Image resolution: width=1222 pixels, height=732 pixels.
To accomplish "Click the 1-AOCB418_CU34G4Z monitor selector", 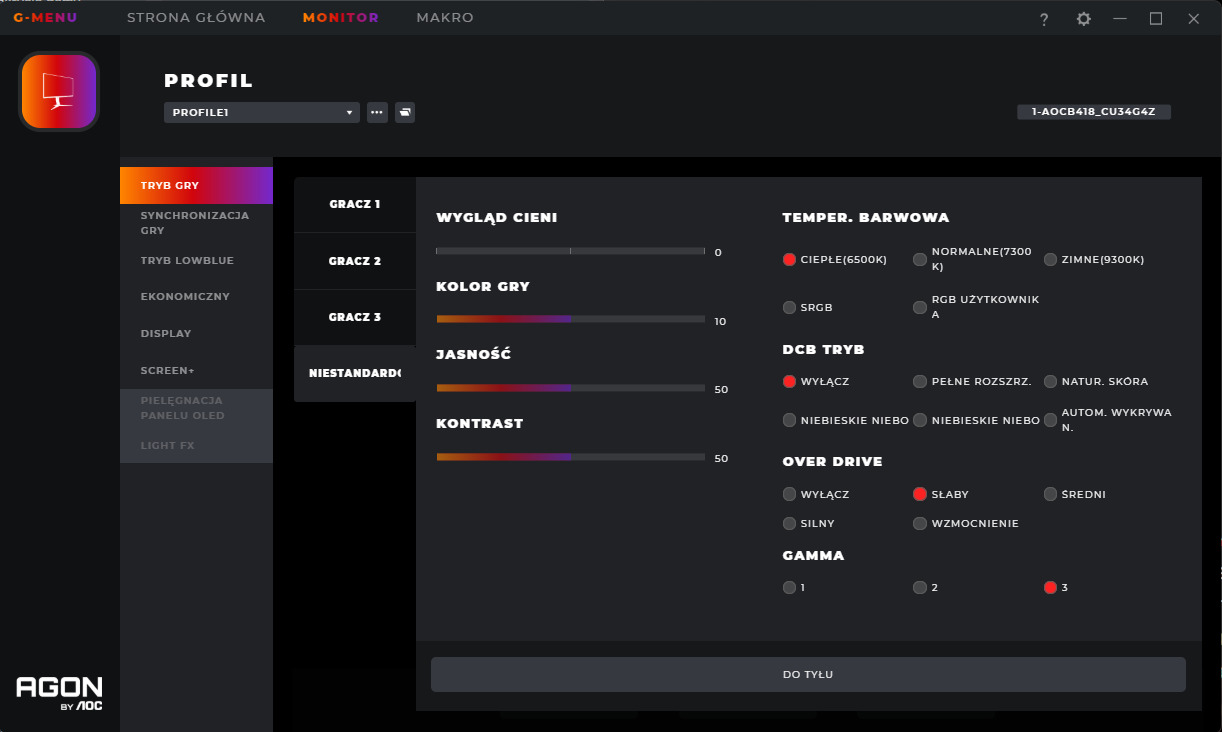I will [x=1093, y=112].
